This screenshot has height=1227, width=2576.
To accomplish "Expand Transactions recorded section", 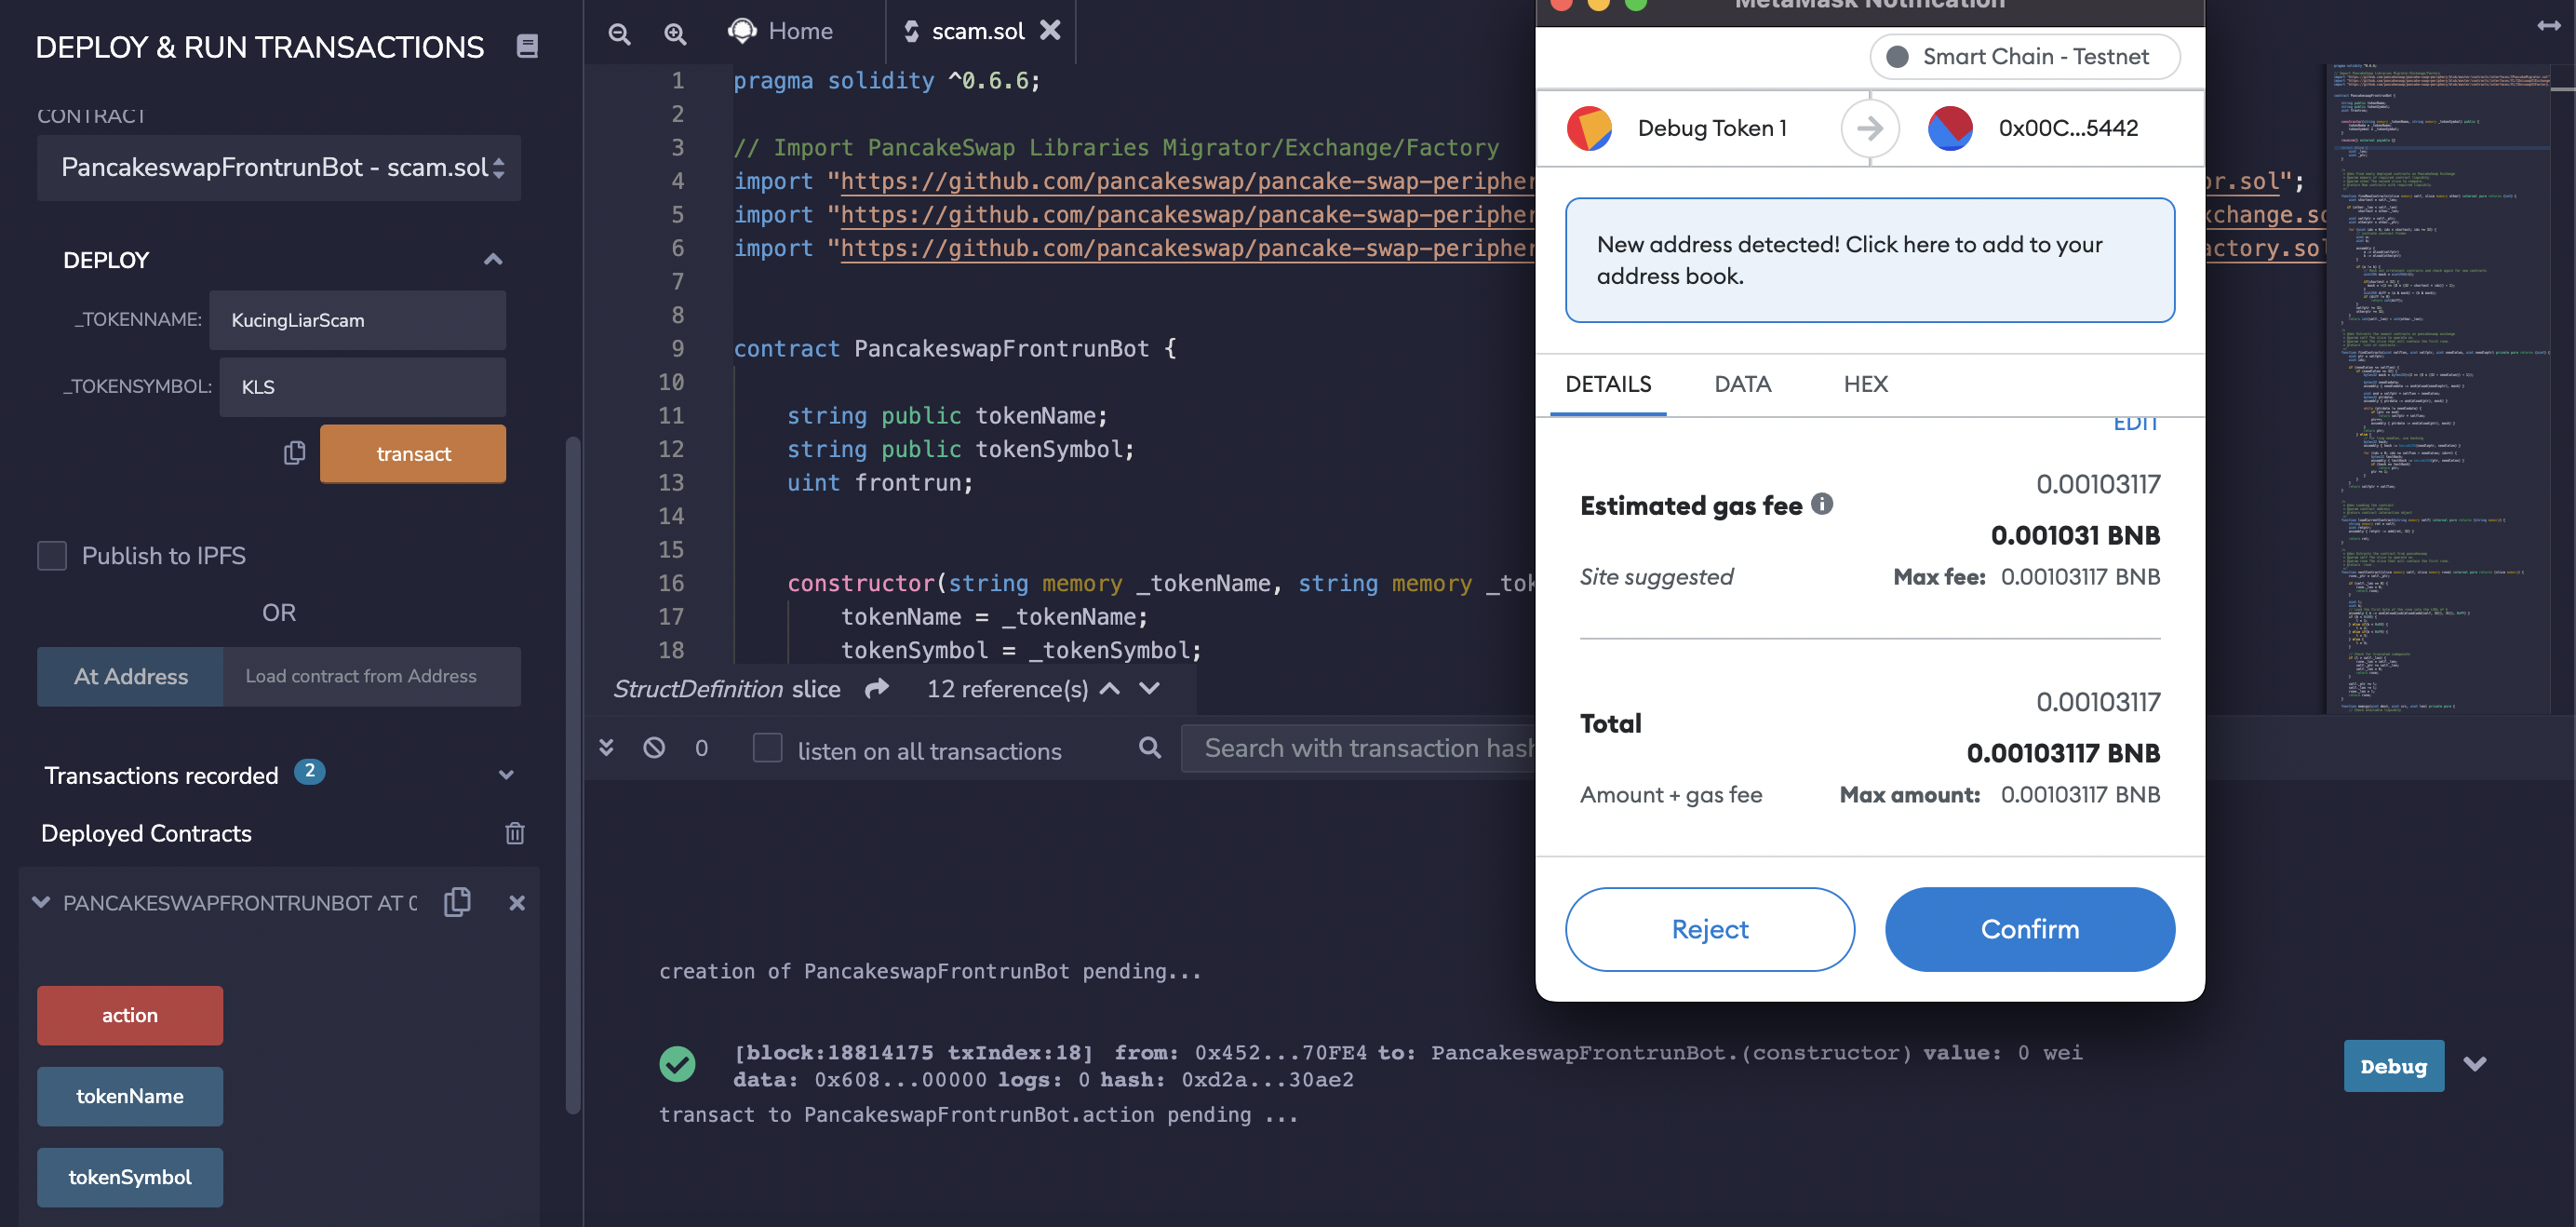I will [x=506, y=775].
